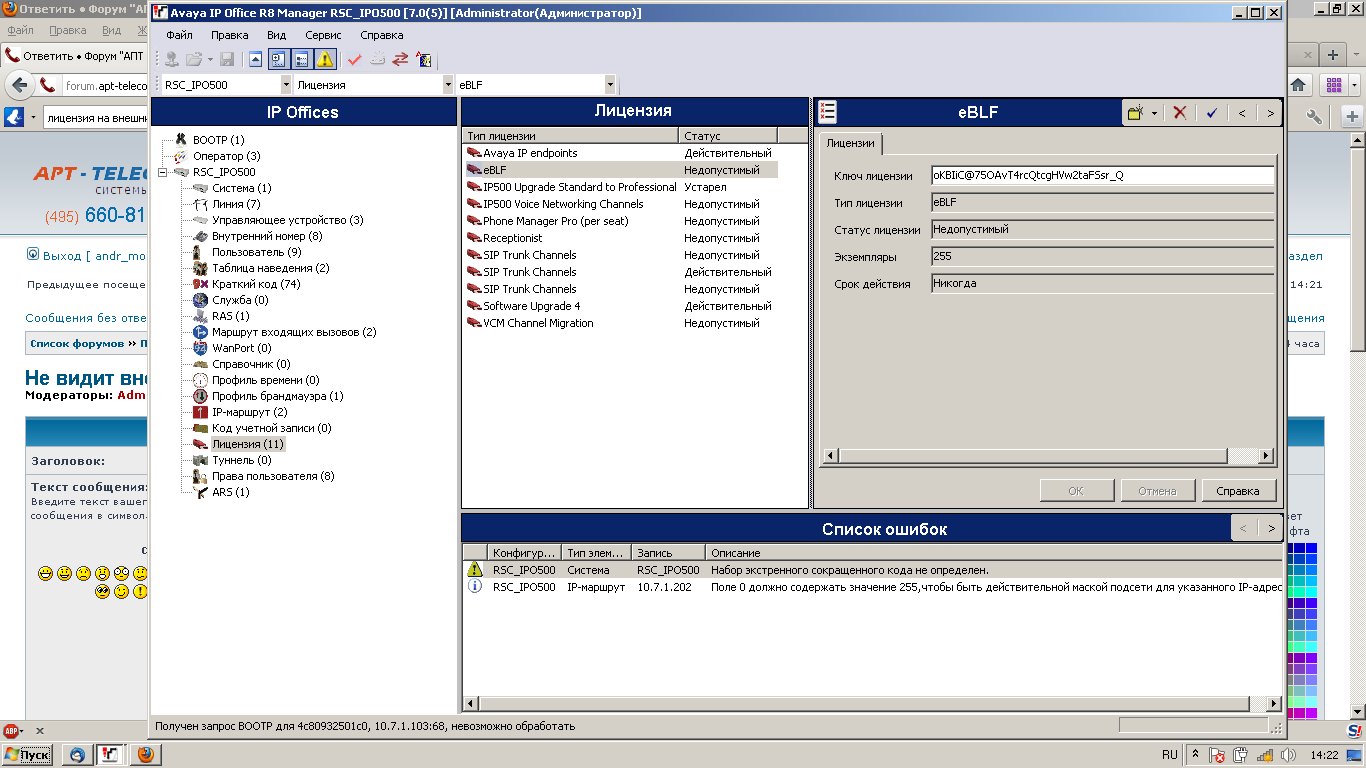Screen dimensions: 1366x768
Task: Click the yellow warning show-errors toolbar icon
Action: click(x=325, y=59)
